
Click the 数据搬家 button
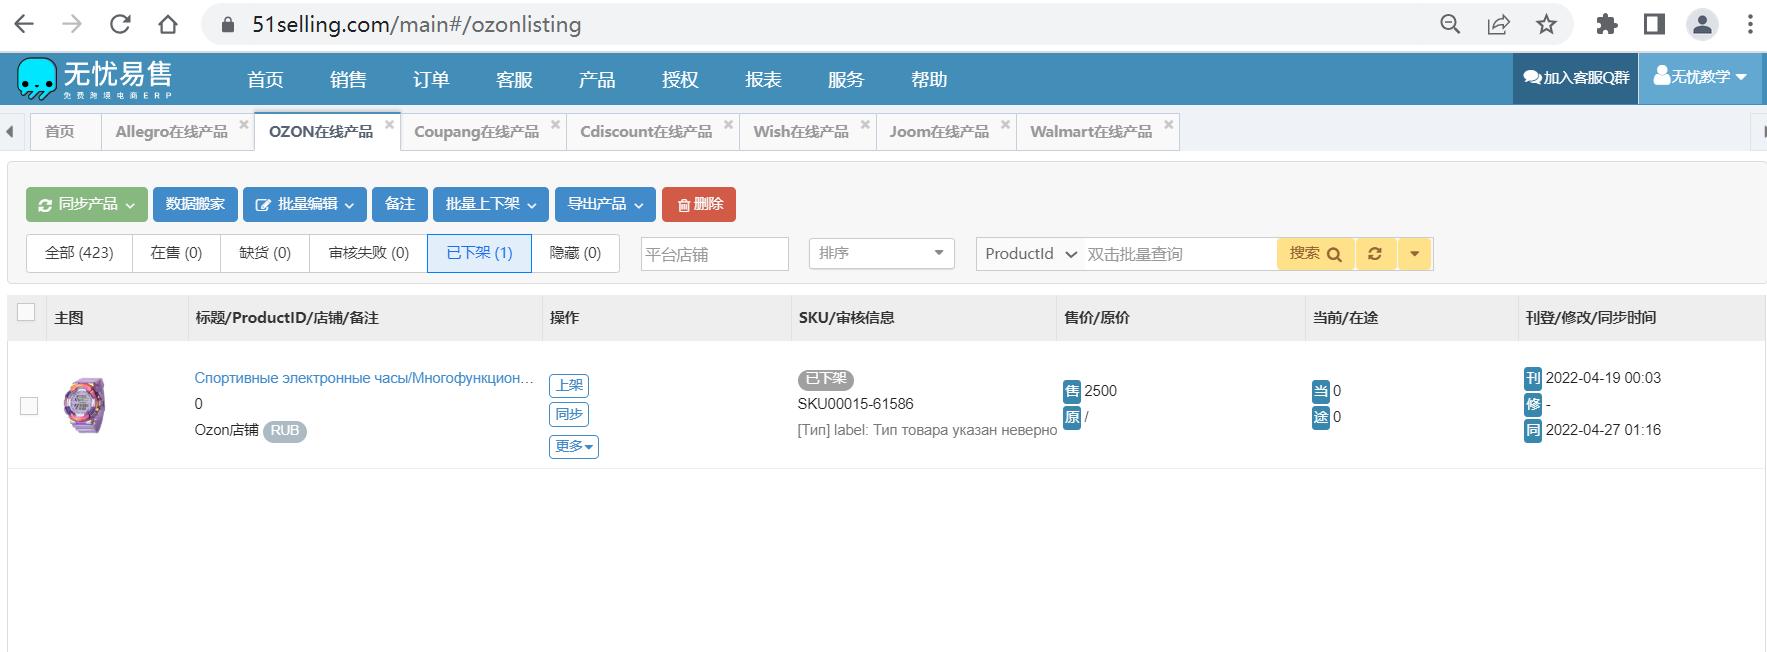click(195, 204)
